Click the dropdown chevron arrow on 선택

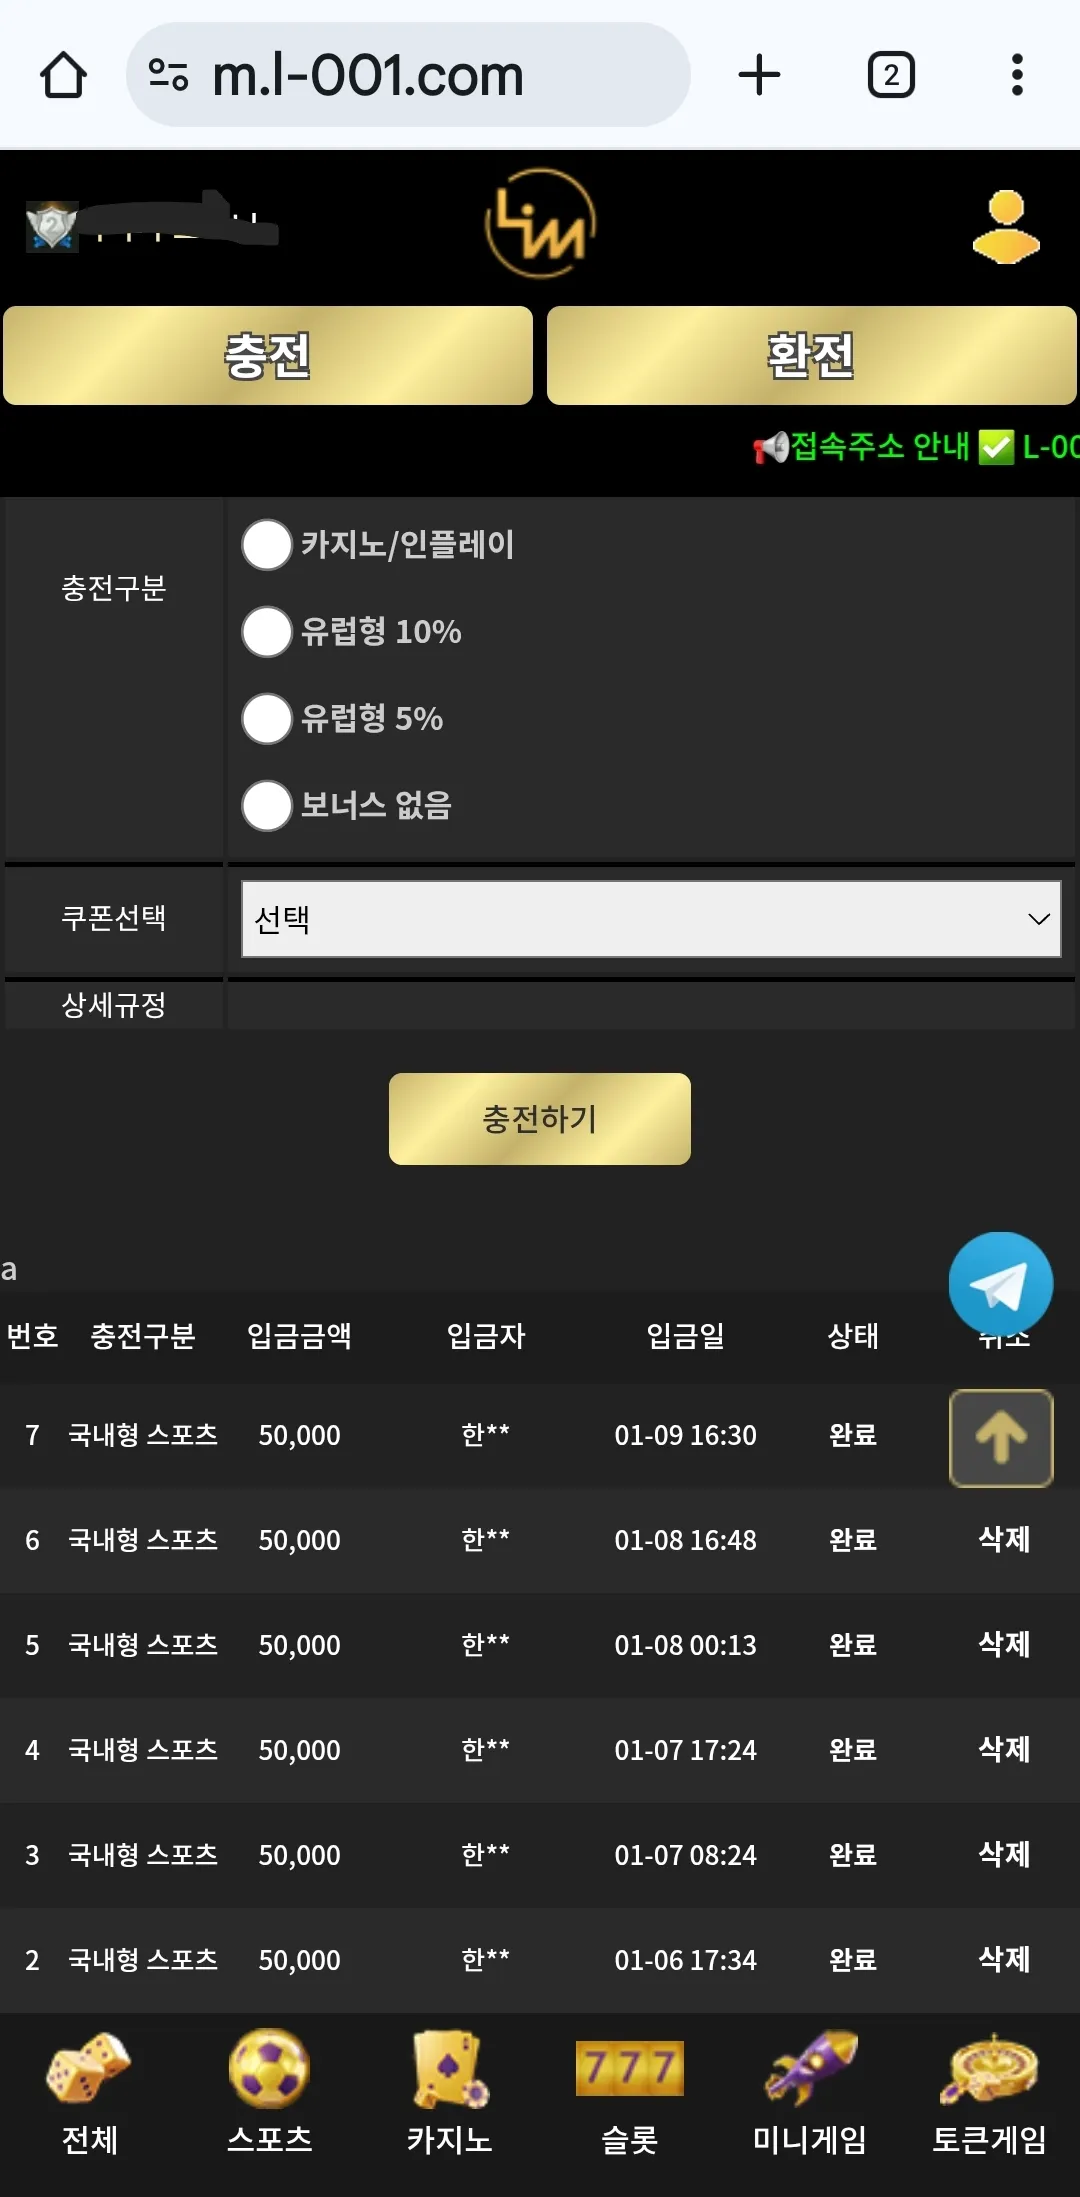pyautogui.click(x=1039, y=919)
